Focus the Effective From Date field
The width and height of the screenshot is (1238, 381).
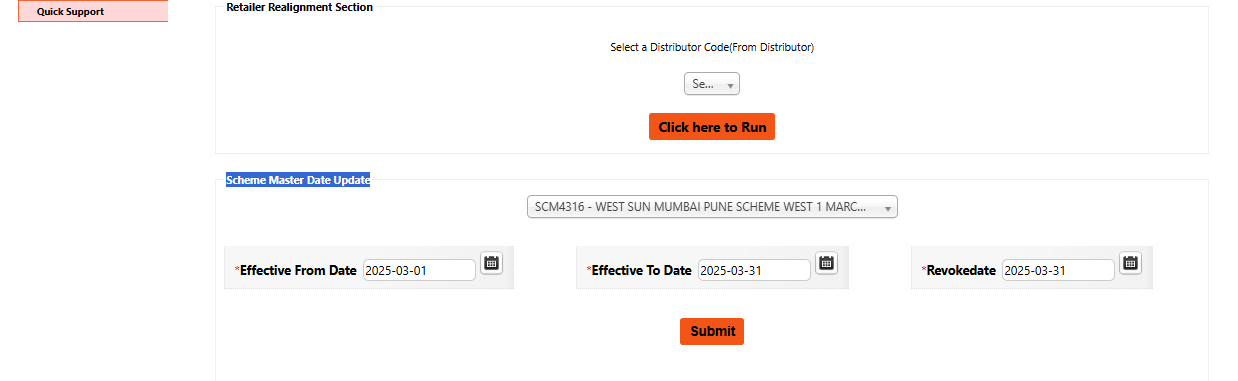(419, 270)
